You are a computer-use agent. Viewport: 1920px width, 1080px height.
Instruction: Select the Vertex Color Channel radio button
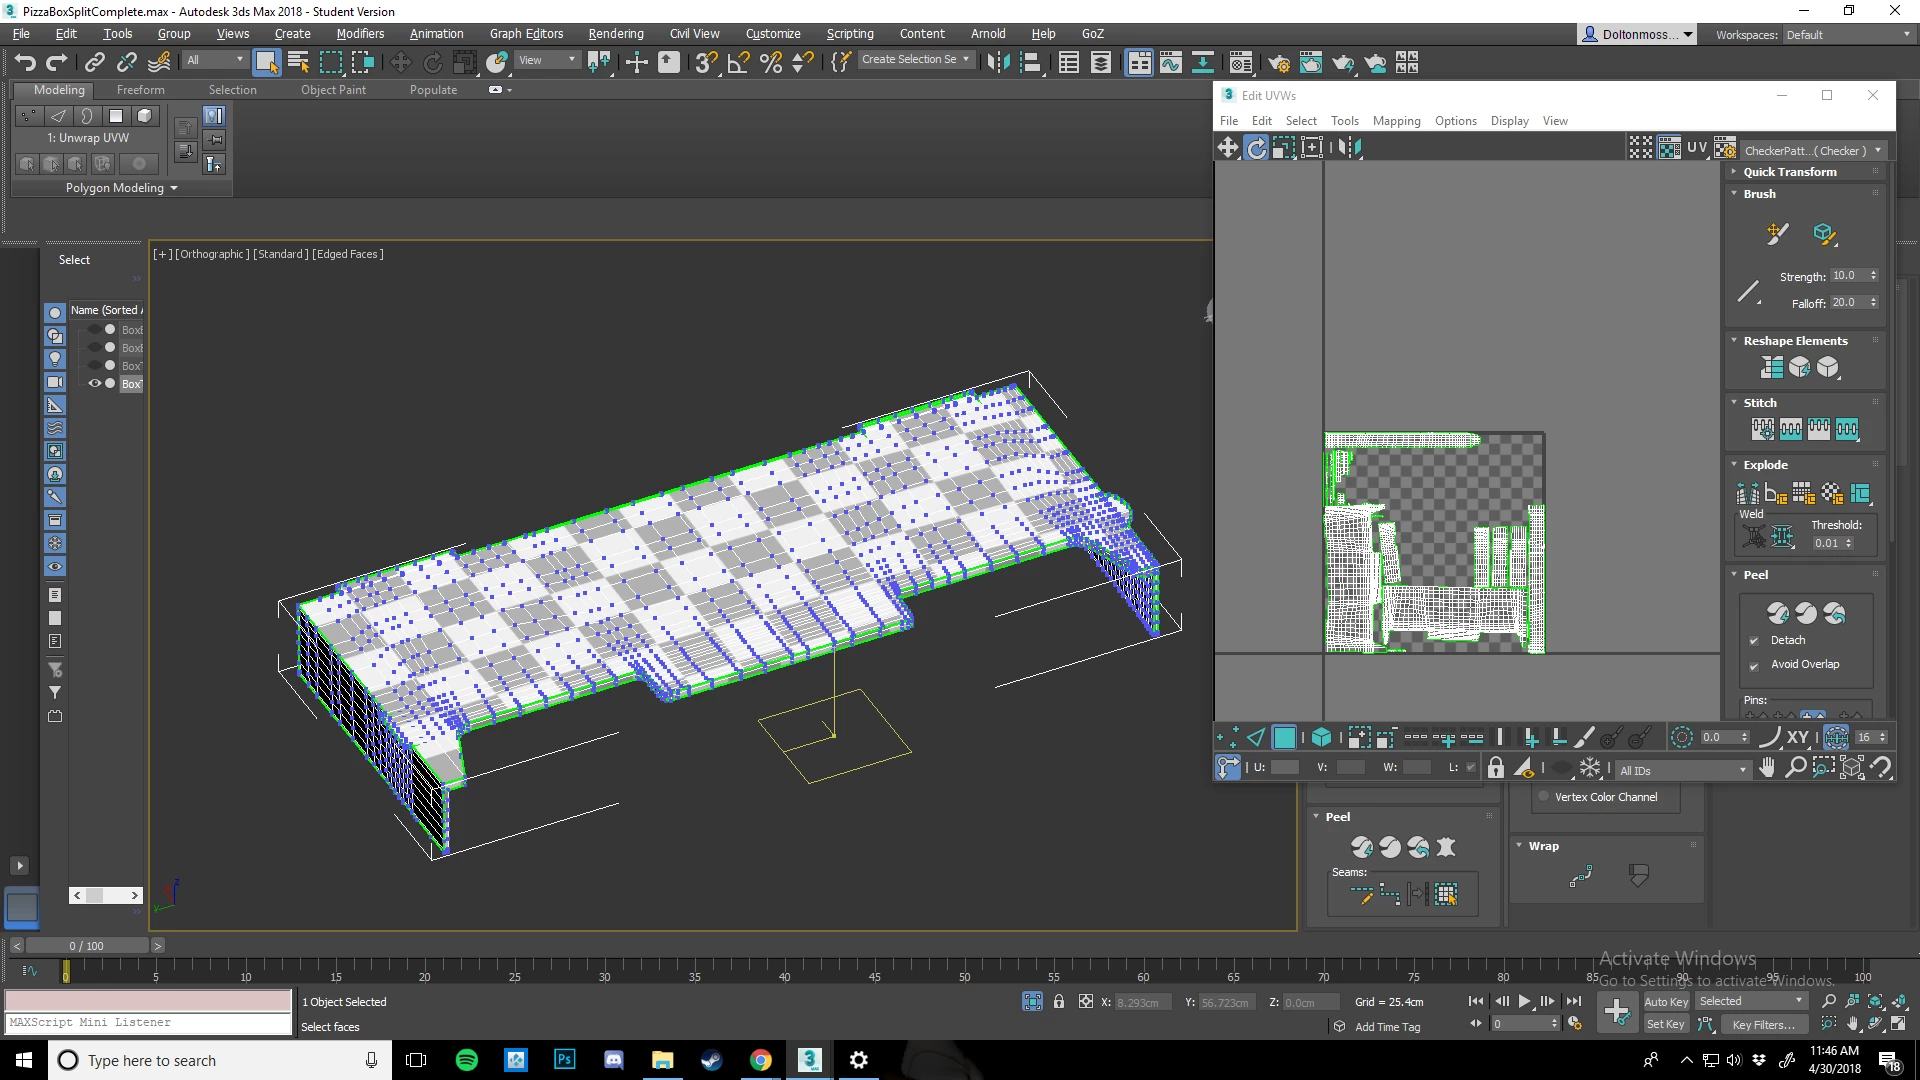(1544, 797)
